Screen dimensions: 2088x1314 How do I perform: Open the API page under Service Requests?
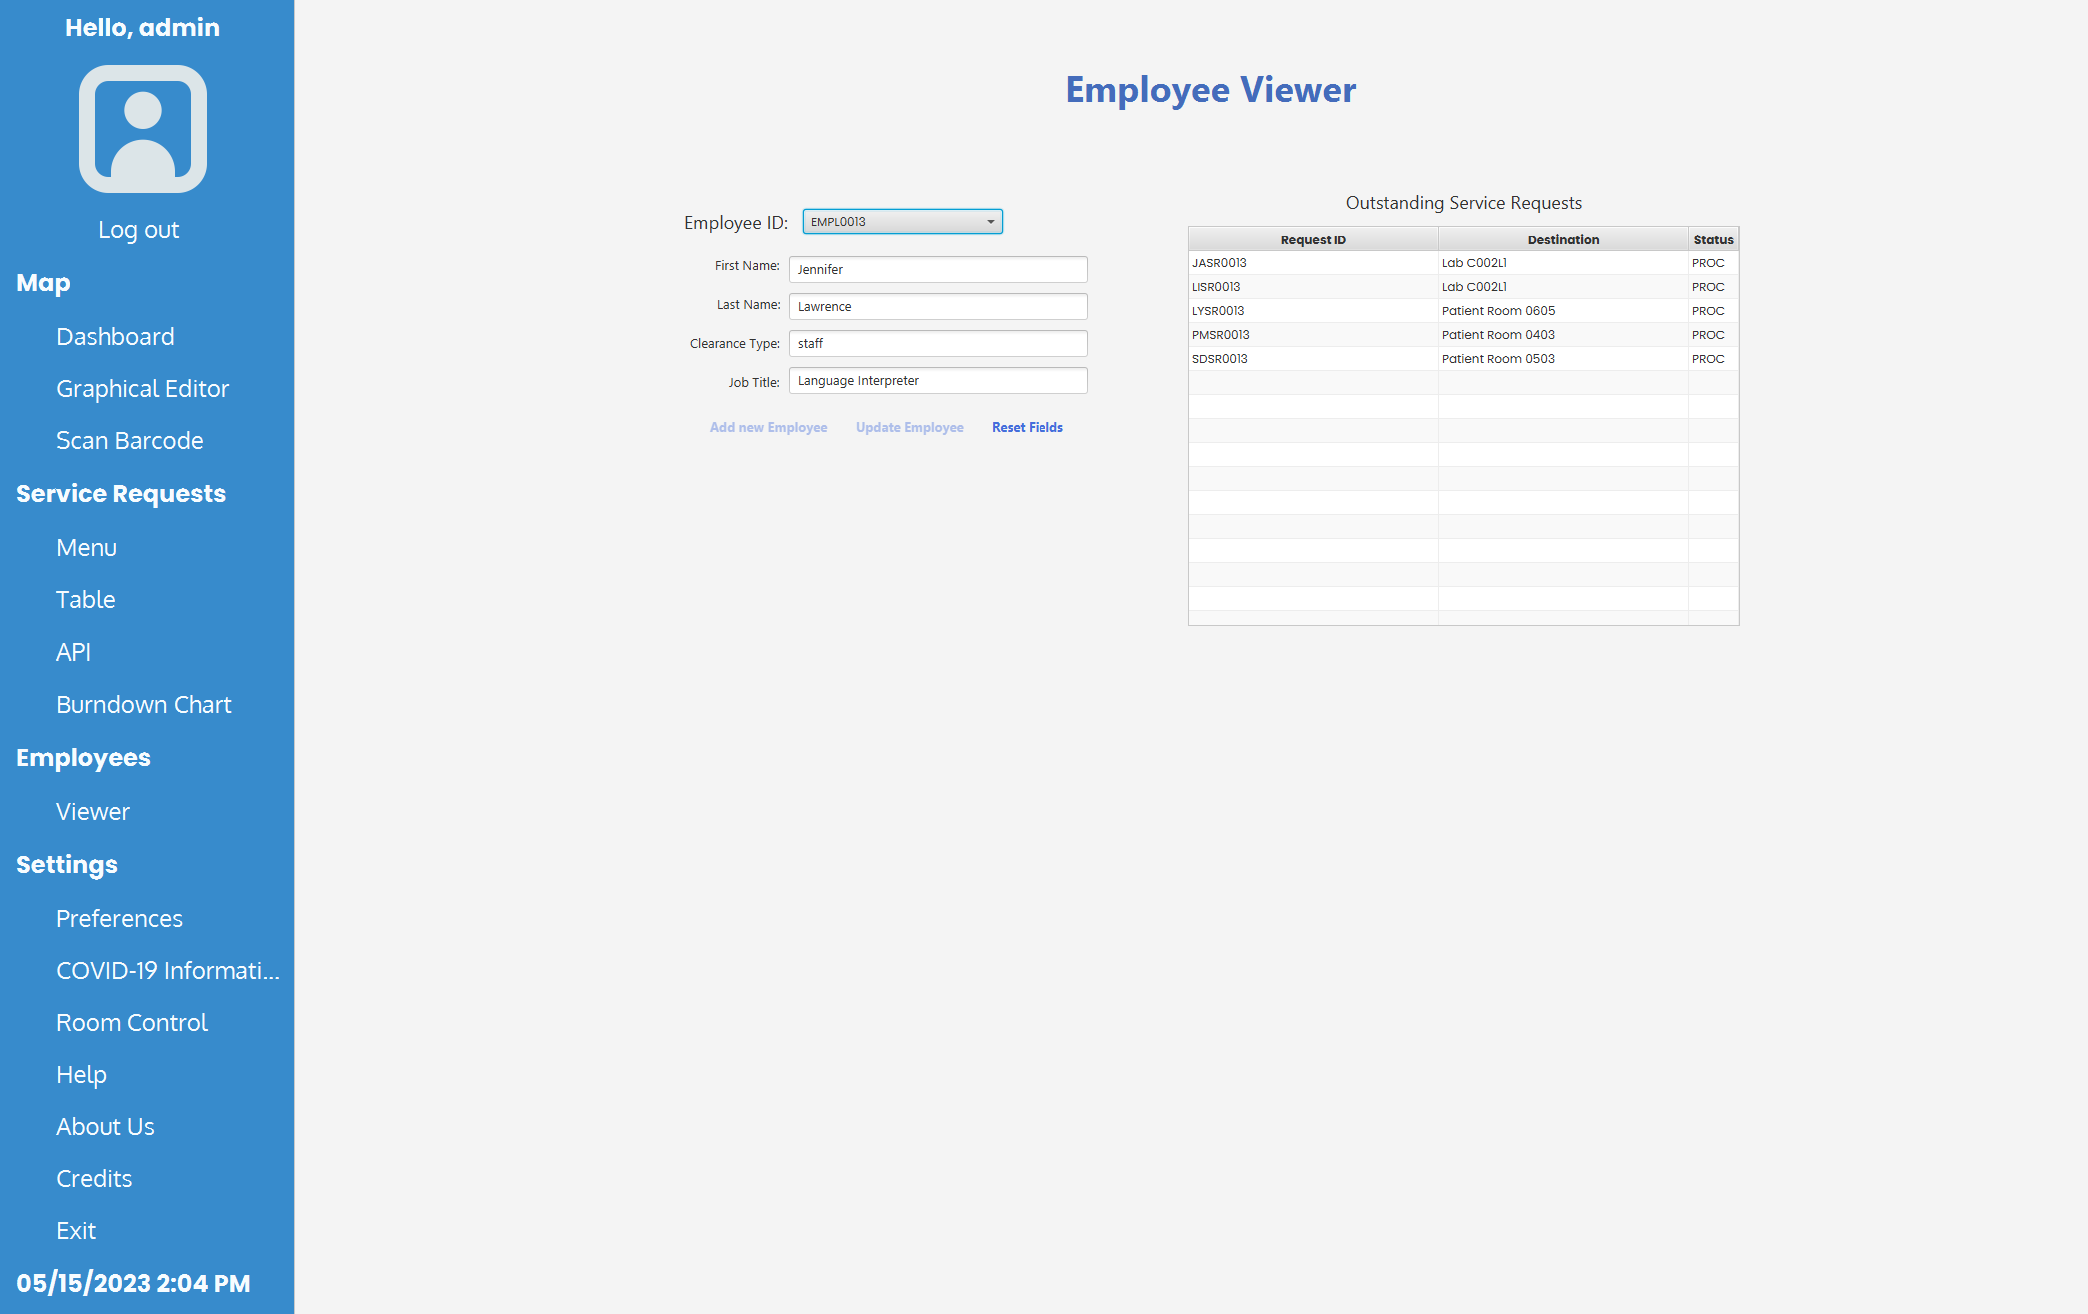[72, 651]
